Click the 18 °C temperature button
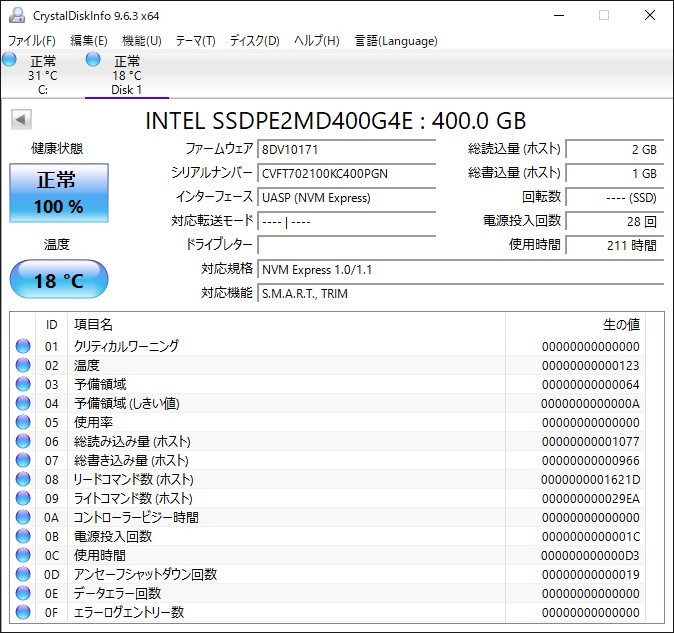The height and width of the screenshot is (633, 674). (59, 279)
